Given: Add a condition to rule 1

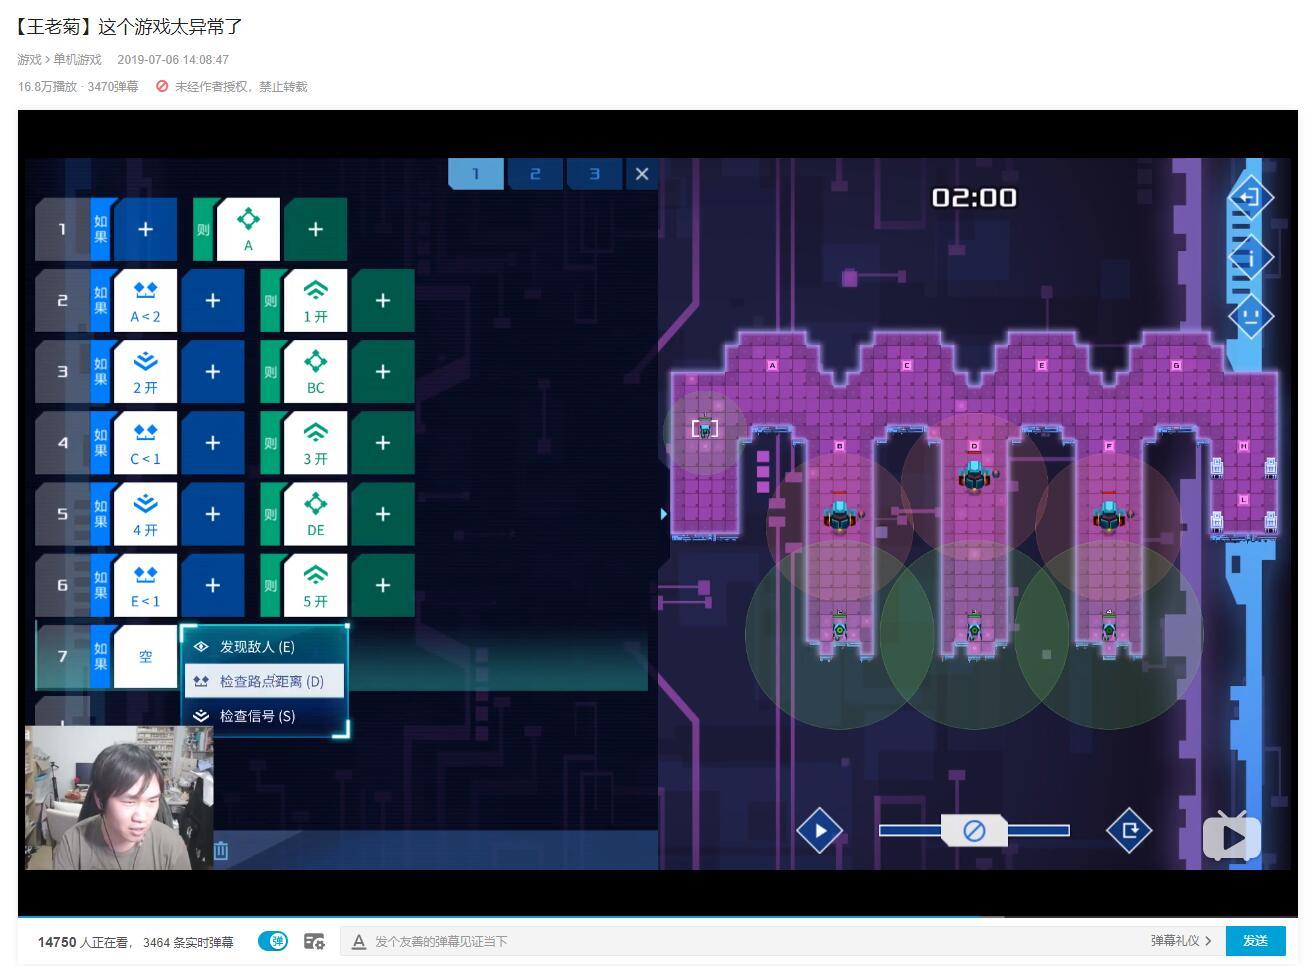Looking at the screenshot, I should (x=145, y=229).
